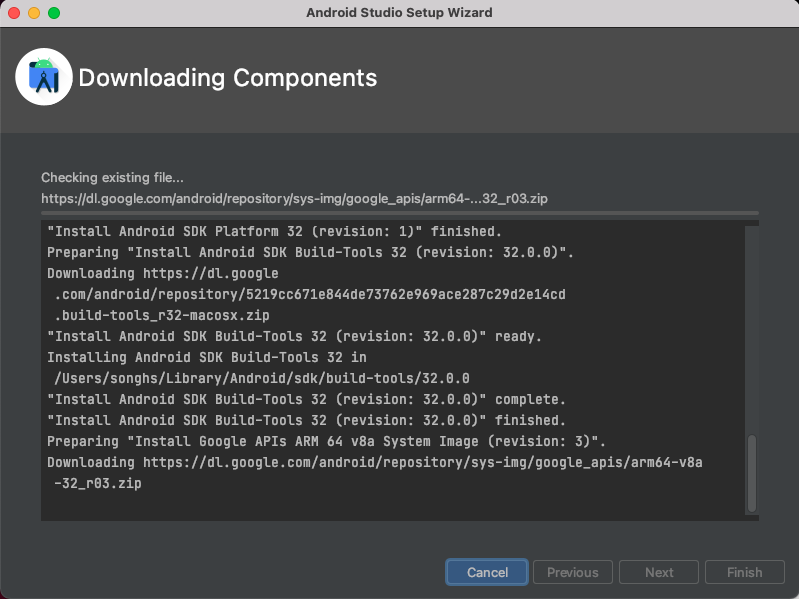Click the "Android Studio Setup Wizard" window title

click(400, 13)
